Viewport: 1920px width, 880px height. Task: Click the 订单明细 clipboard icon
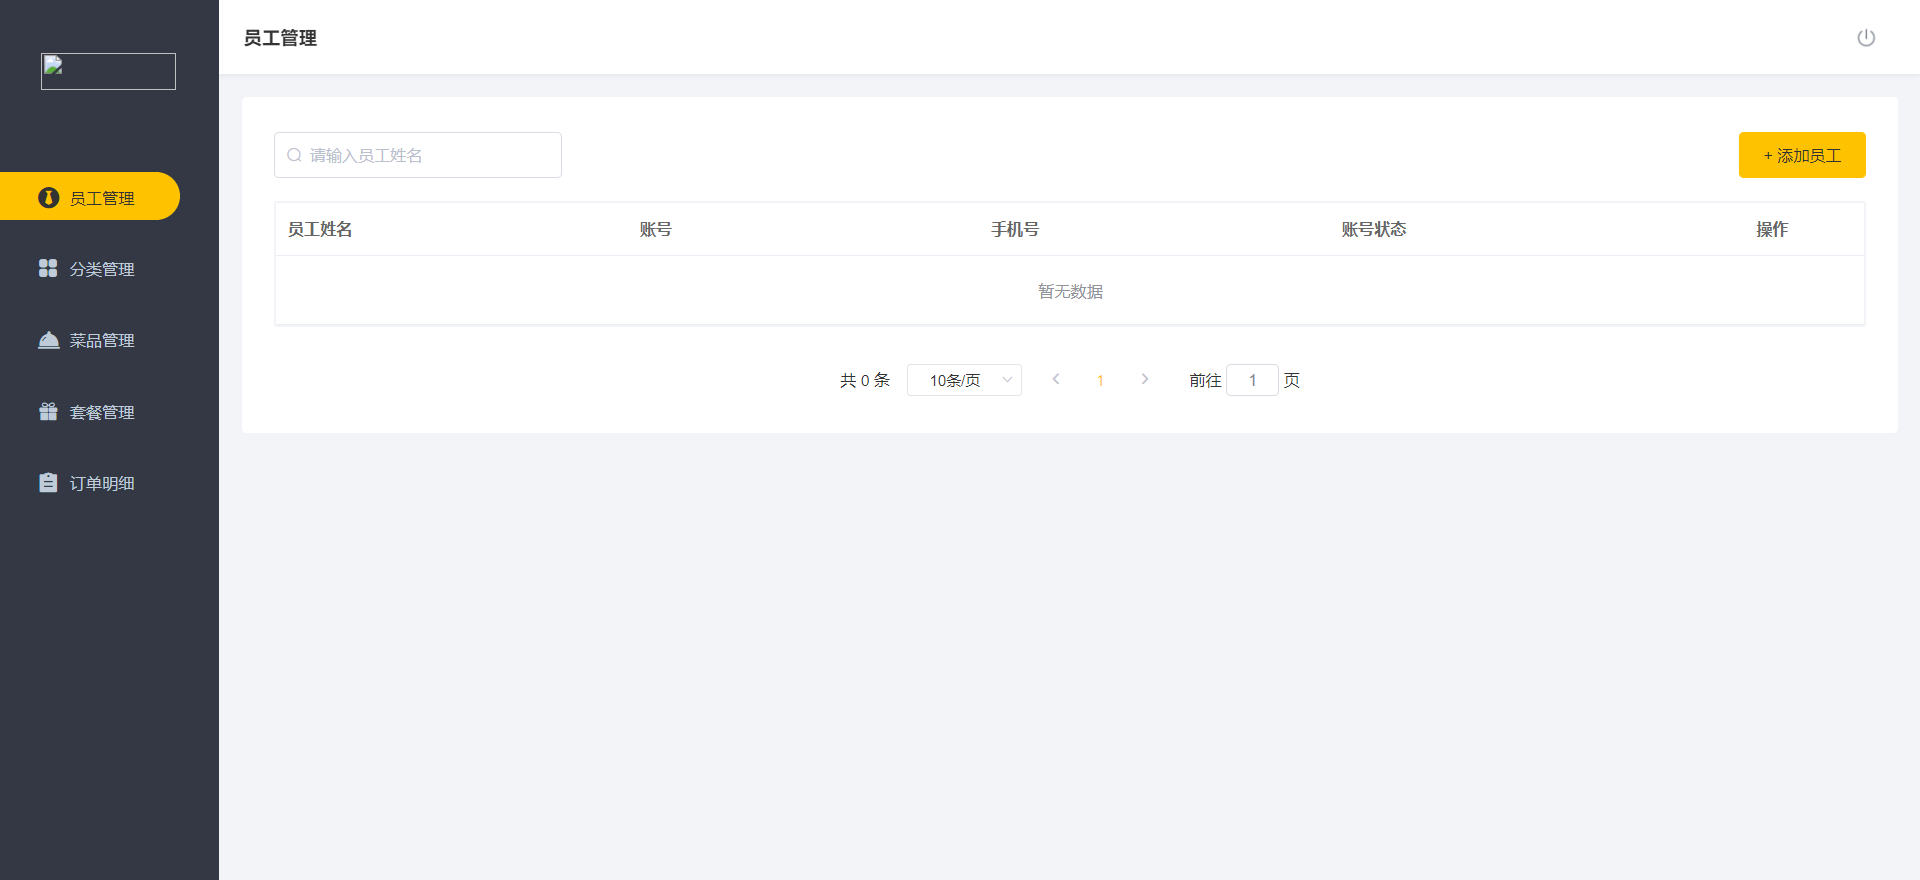click(48, 483)
